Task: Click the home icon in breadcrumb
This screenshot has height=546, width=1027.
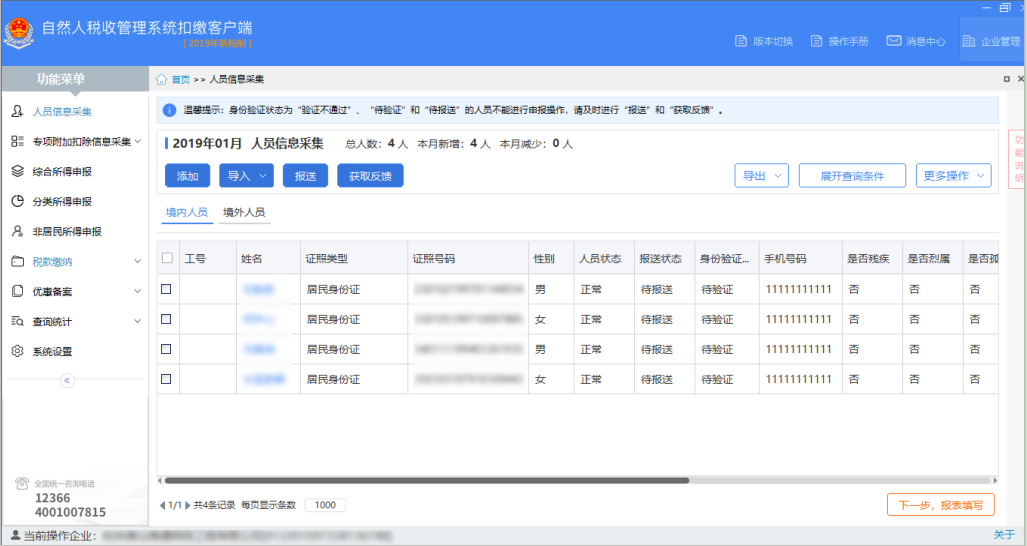Action: [x=161, y=79]
